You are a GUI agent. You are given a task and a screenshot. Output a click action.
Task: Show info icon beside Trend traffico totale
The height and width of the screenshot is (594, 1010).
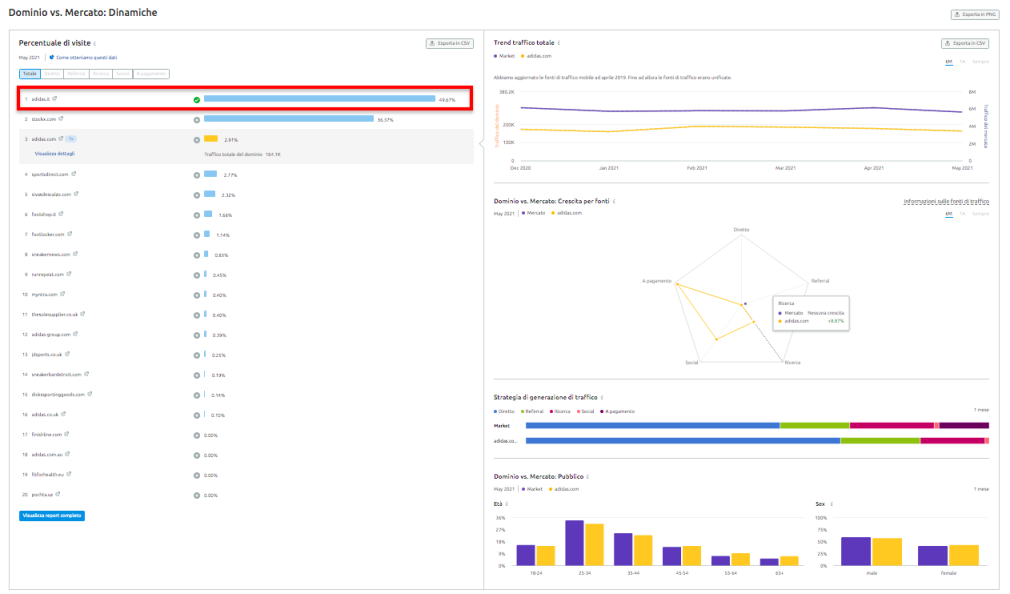pyautogui.click(x=558, y=43)
